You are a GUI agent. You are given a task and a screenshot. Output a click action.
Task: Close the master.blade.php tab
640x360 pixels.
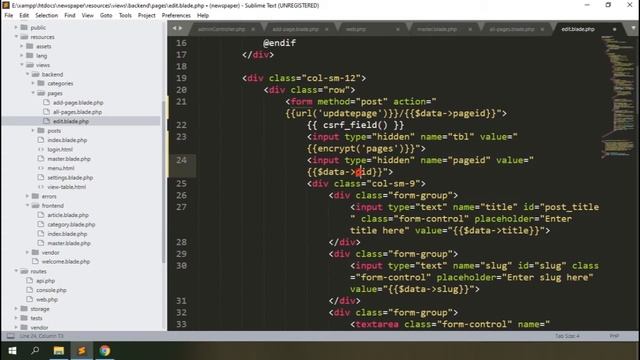[470, 29]
